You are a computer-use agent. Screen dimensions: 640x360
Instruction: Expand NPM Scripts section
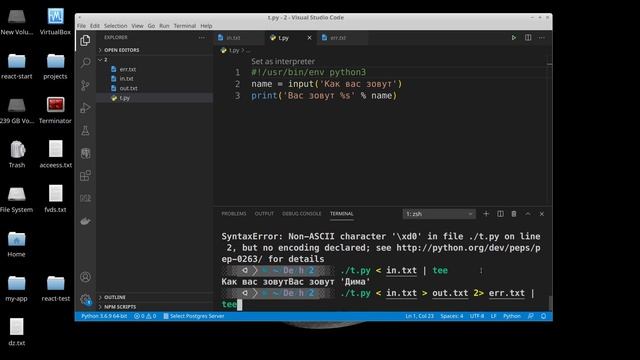(155, 307)
